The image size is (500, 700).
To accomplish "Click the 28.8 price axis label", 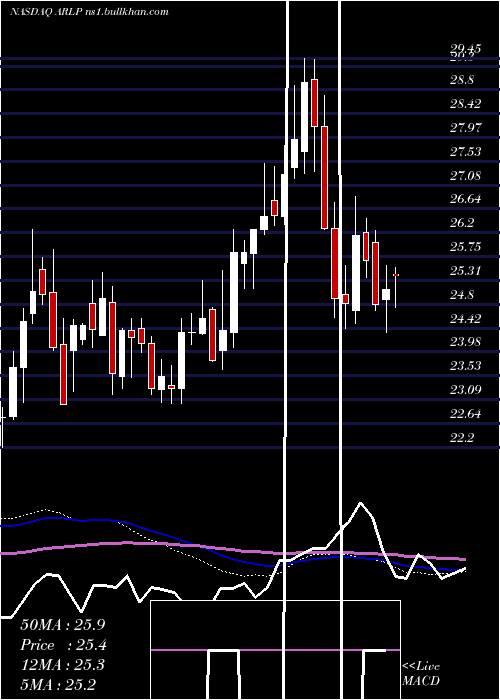I will tap(462, 80).
